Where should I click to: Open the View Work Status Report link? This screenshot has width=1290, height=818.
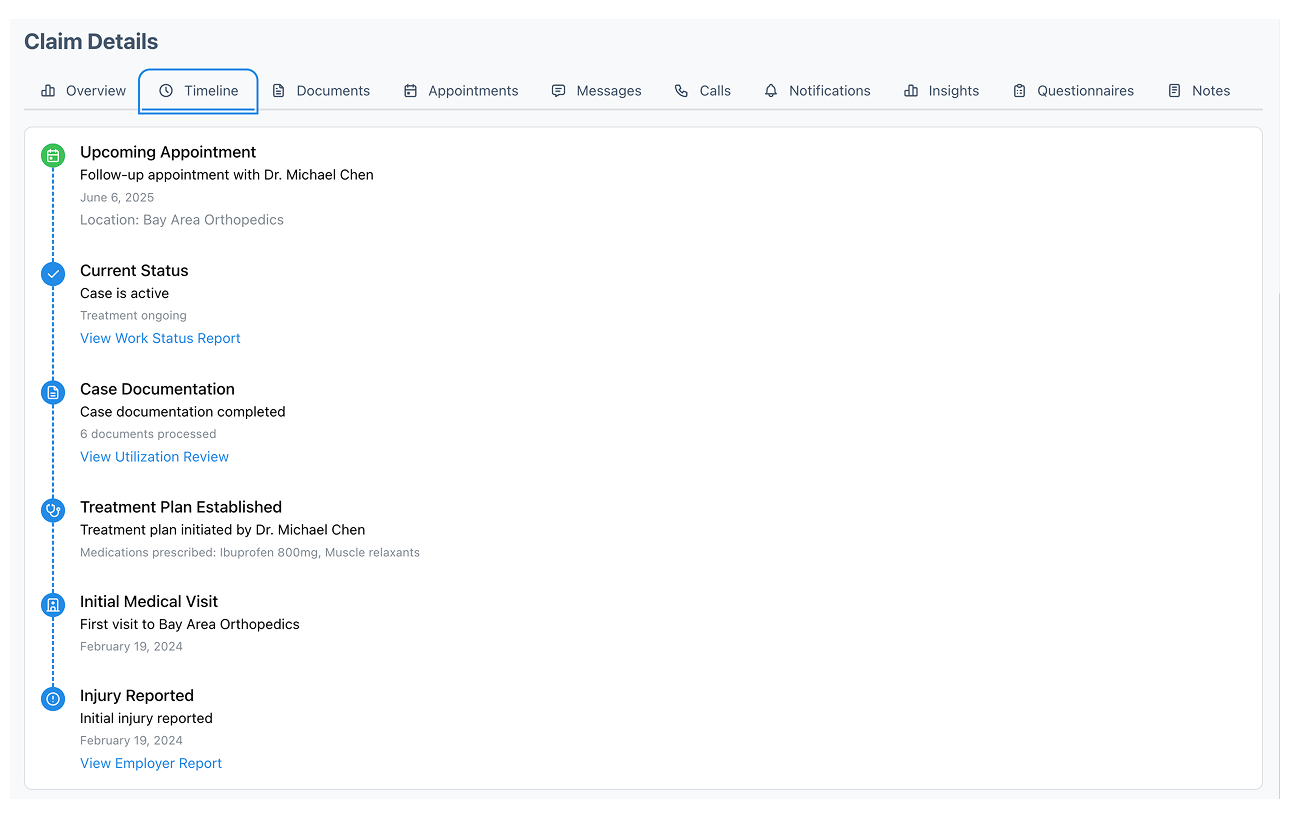(x=160, y=338)
